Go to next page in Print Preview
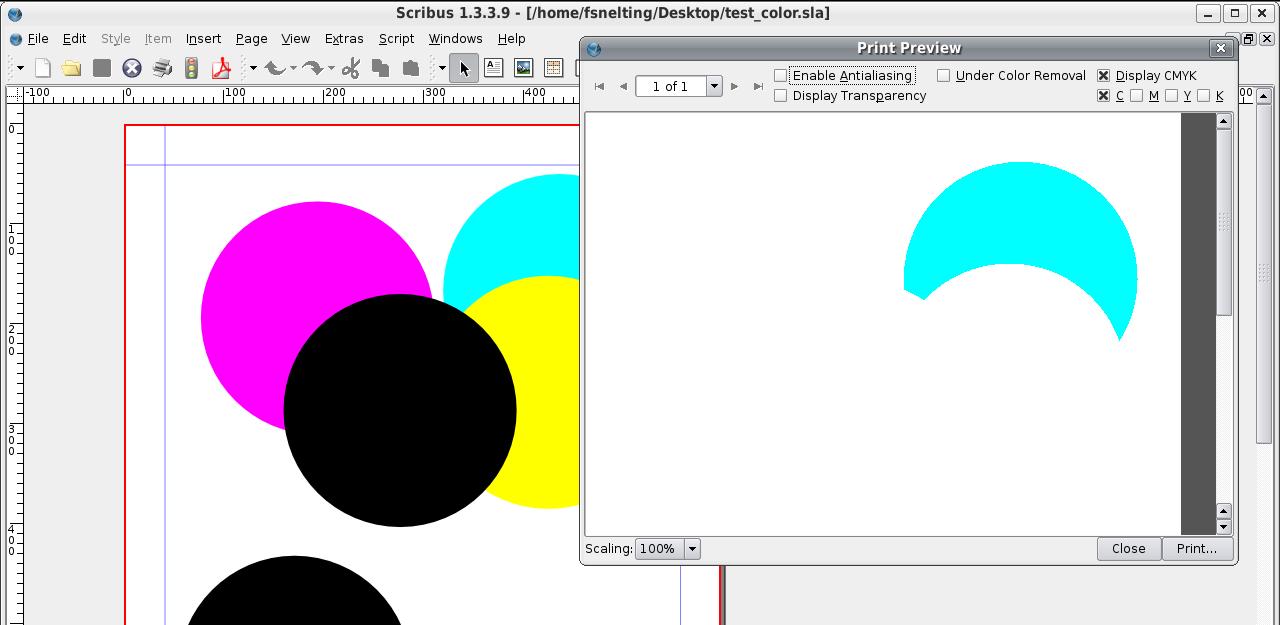Viewport: 1280px width, 625px height. pyautogui.click(x=734, y=86)
